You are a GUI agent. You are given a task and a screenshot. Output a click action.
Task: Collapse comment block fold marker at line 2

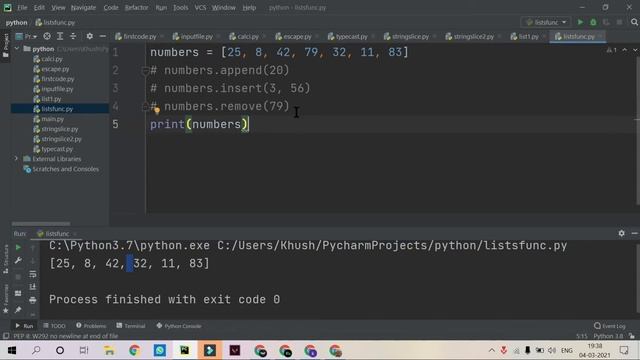[145, 71]
